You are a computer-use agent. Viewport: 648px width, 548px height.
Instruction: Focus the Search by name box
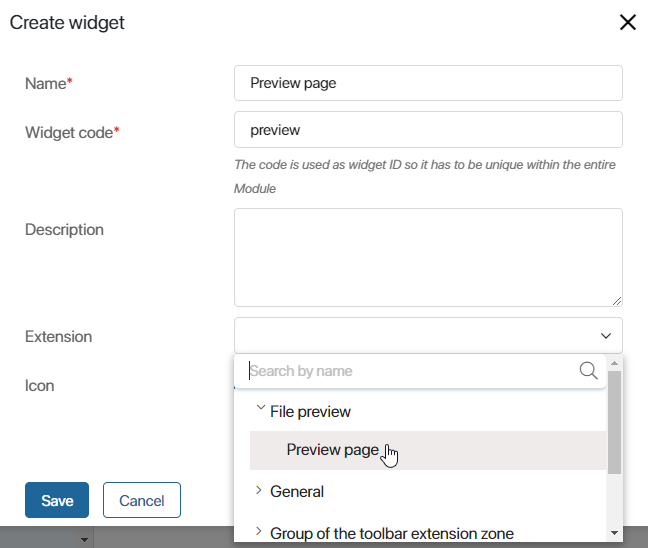tap(413, 371)
